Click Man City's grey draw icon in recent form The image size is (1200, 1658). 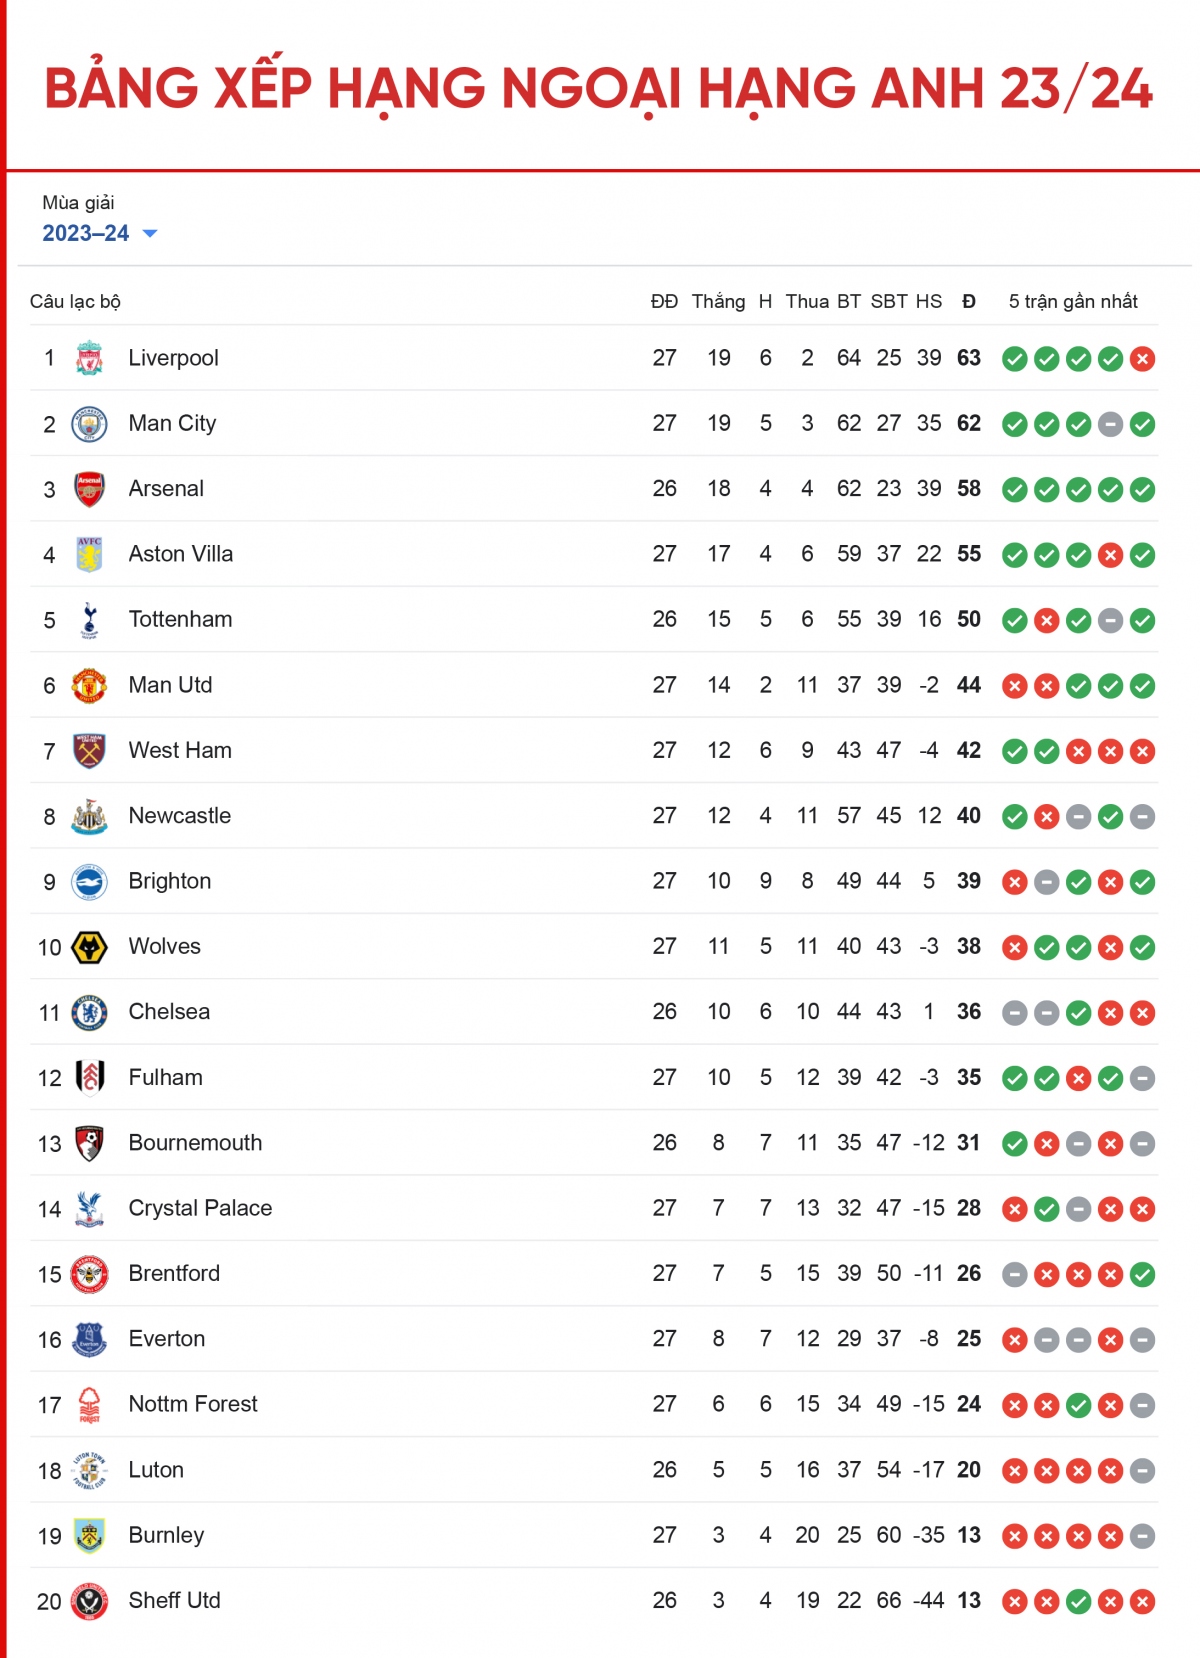[1110, 425]
